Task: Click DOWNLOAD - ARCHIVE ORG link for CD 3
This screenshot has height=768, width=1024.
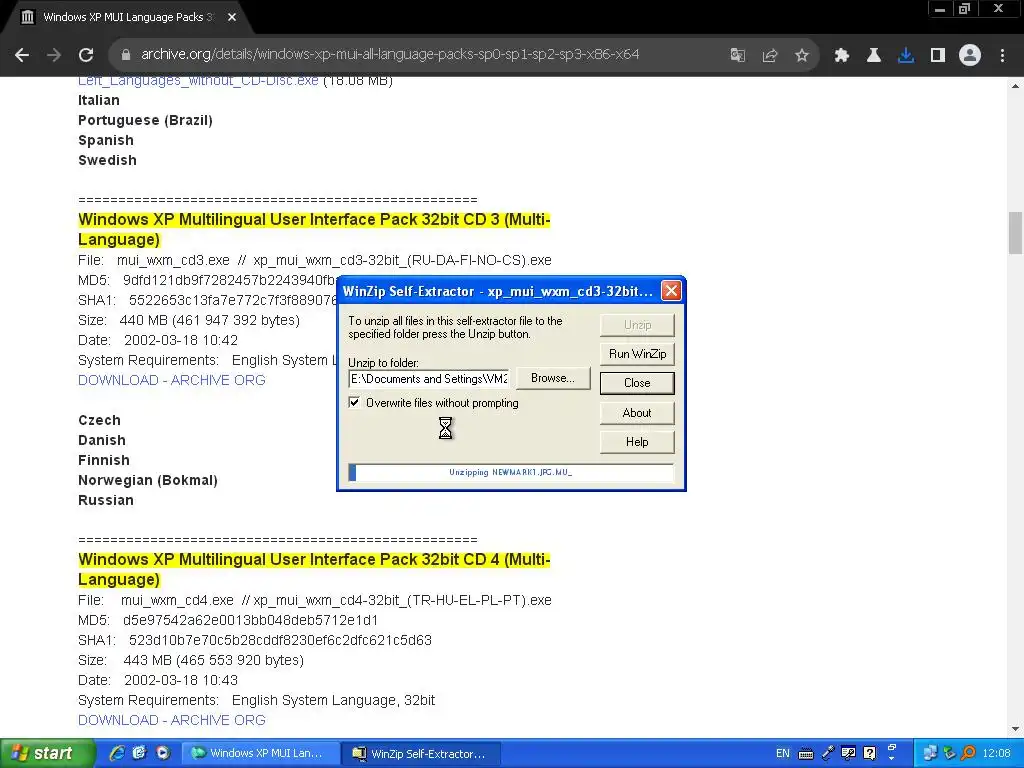Action: (172, 380)
